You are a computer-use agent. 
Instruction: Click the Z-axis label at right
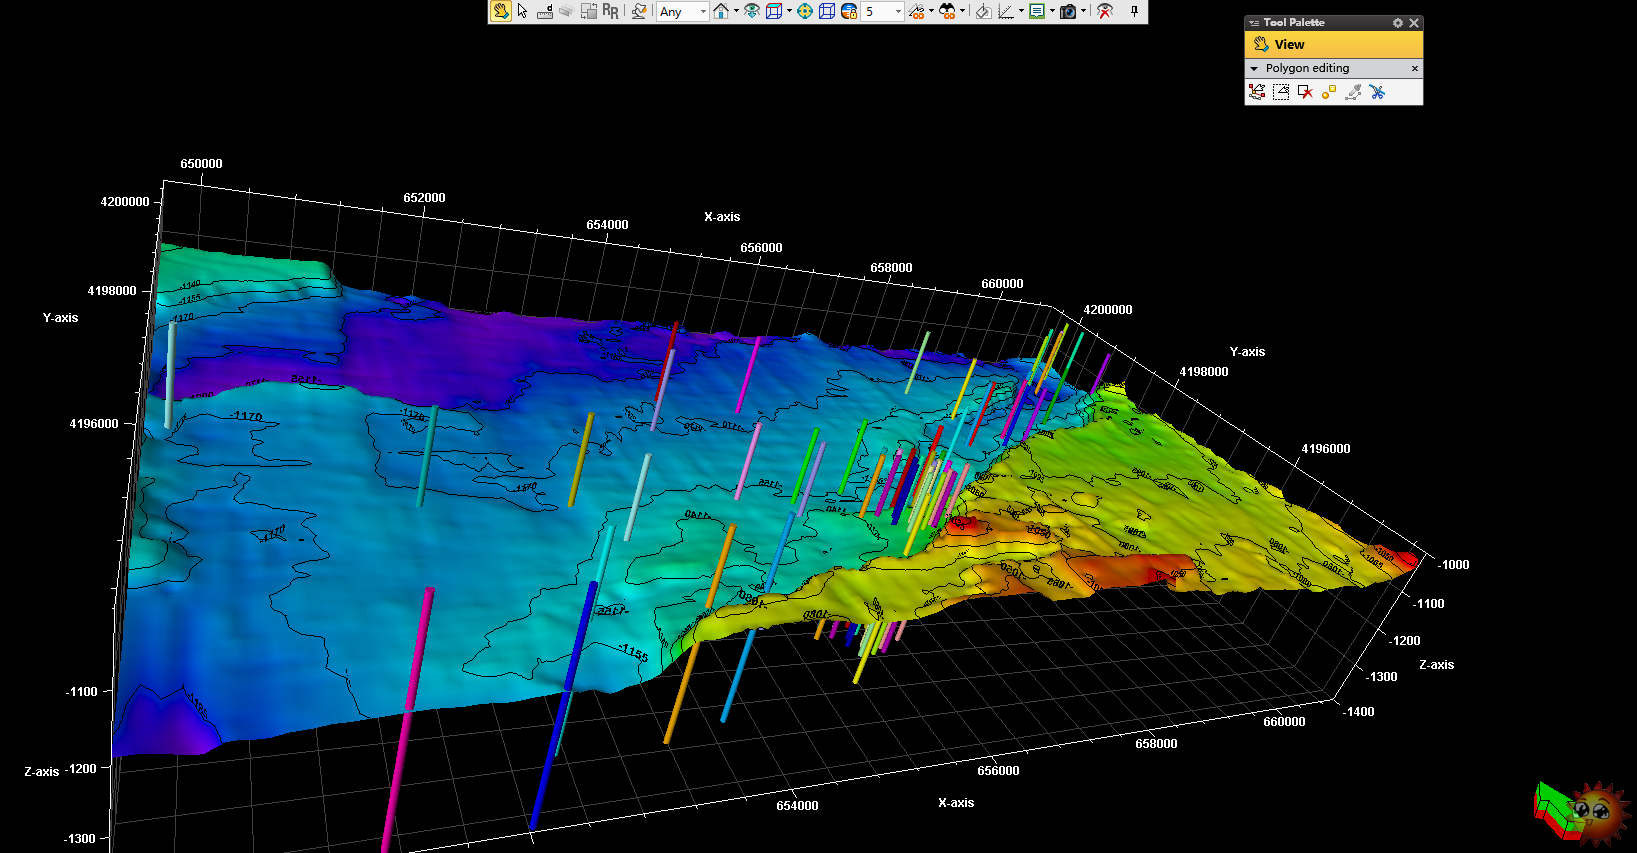pyautogui.click(x=1436, y=664)
